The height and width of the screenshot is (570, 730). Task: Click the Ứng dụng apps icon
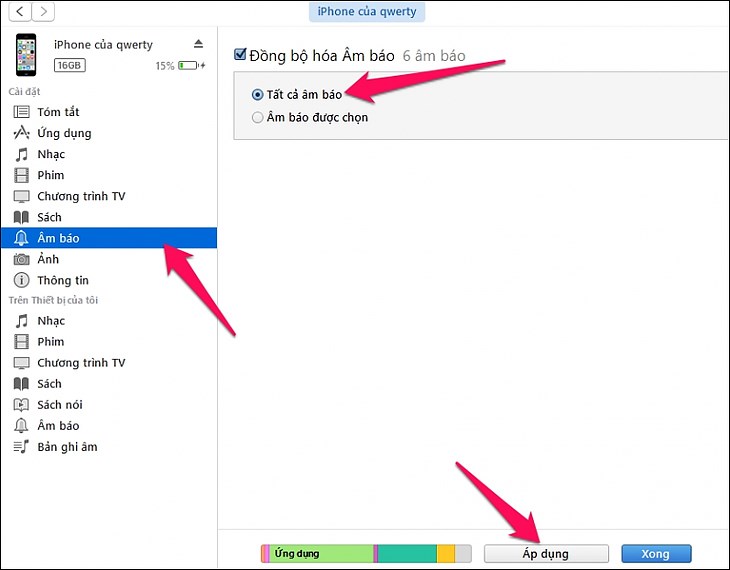pyautogui.click(x=21, y=133)
